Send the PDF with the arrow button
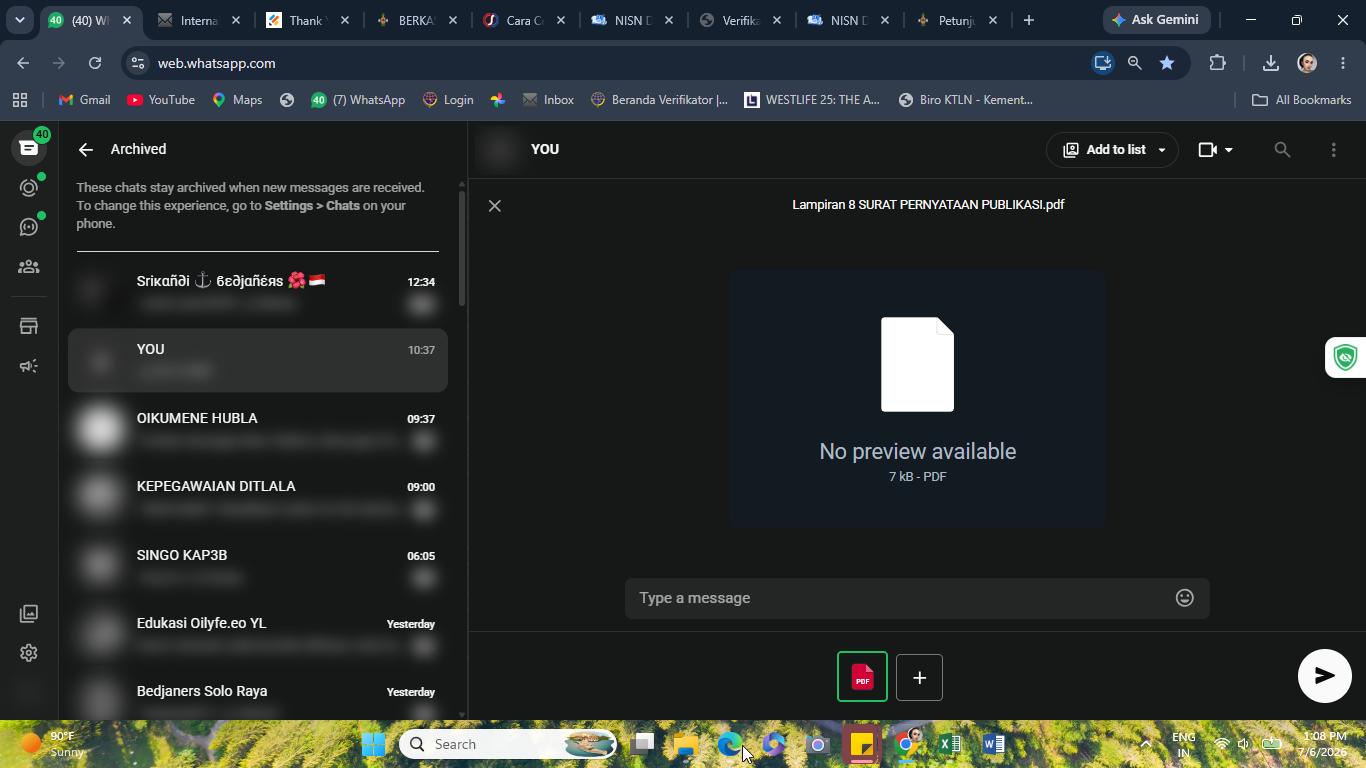The width and height of the screenshot is (1366, 768). point(1324,675)
